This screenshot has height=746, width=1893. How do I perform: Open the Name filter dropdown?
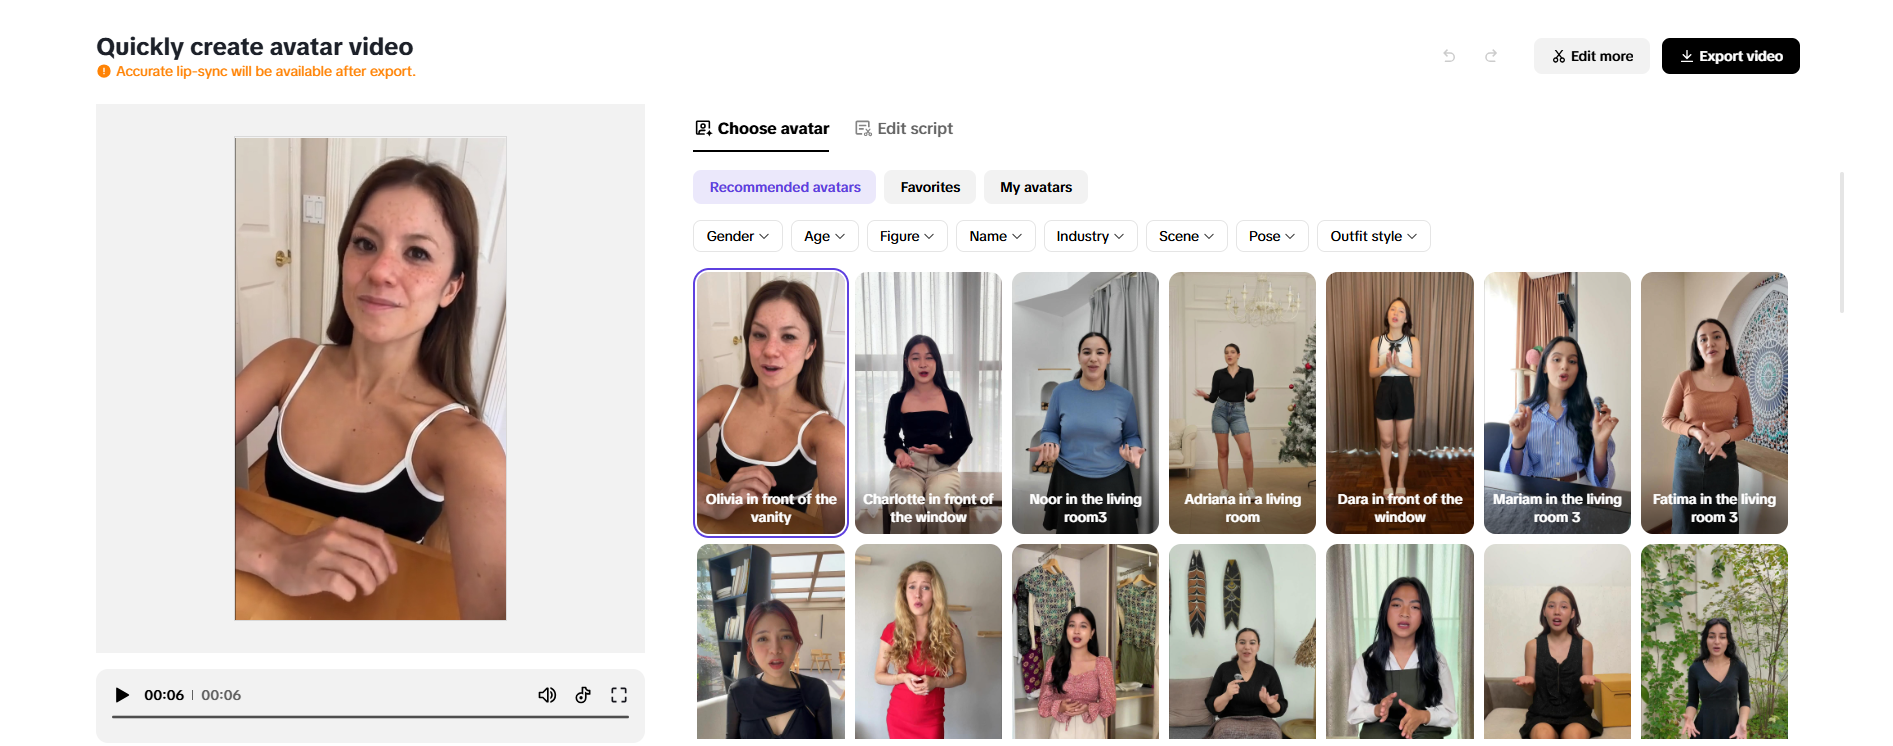tap(996, 236)
